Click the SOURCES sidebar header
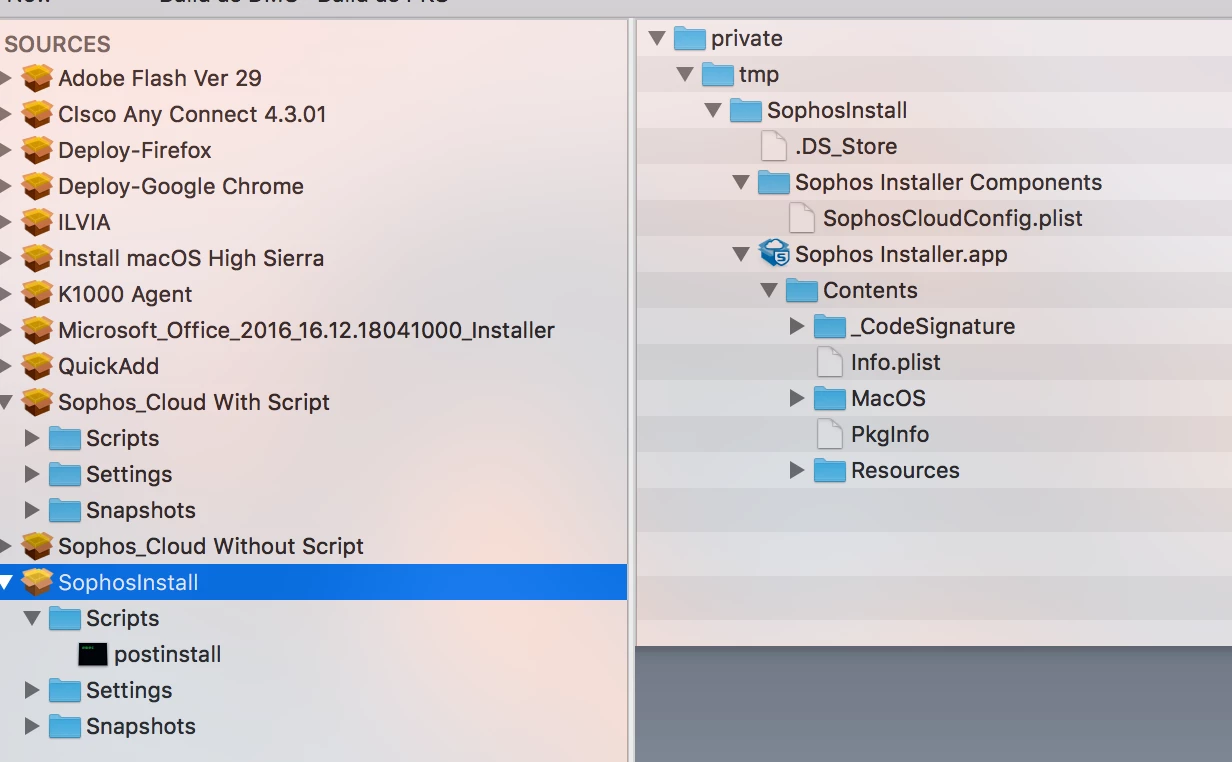 [58, 44]
